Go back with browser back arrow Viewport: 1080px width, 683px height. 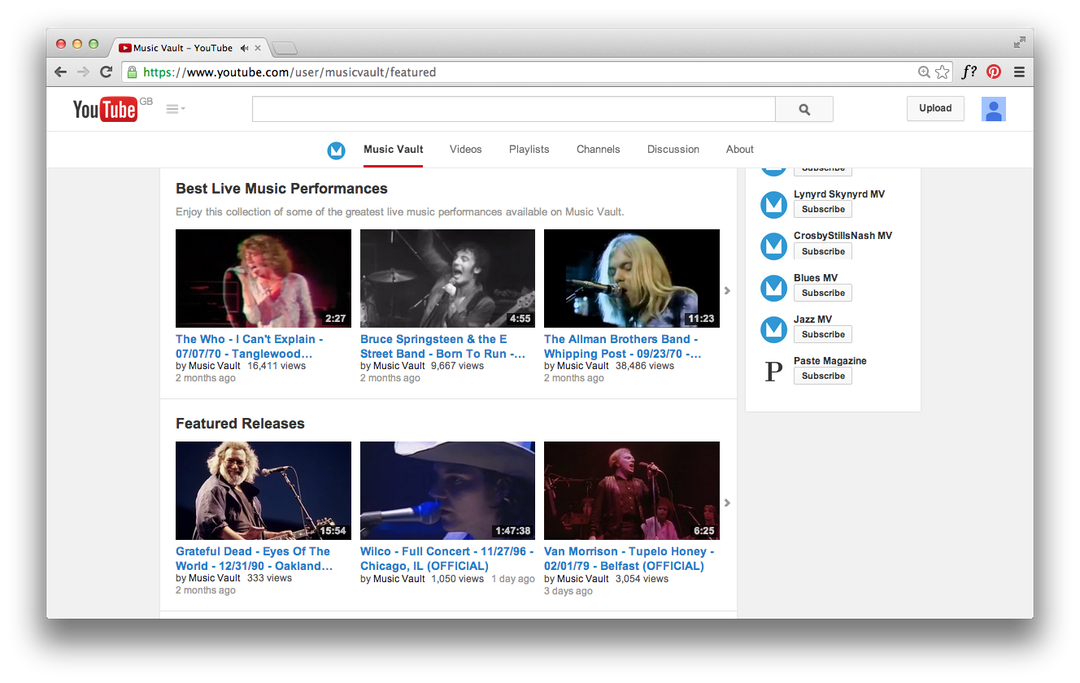tap(61, 72)
